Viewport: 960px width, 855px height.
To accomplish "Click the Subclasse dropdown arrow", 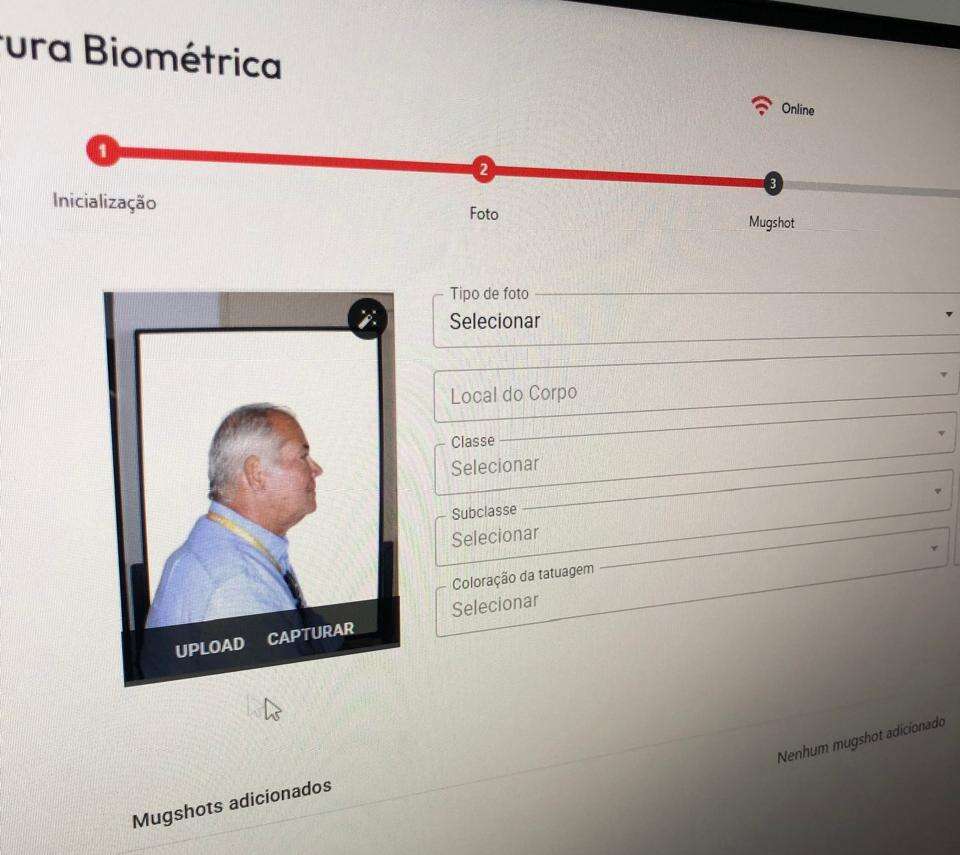I will coord(937,491).
